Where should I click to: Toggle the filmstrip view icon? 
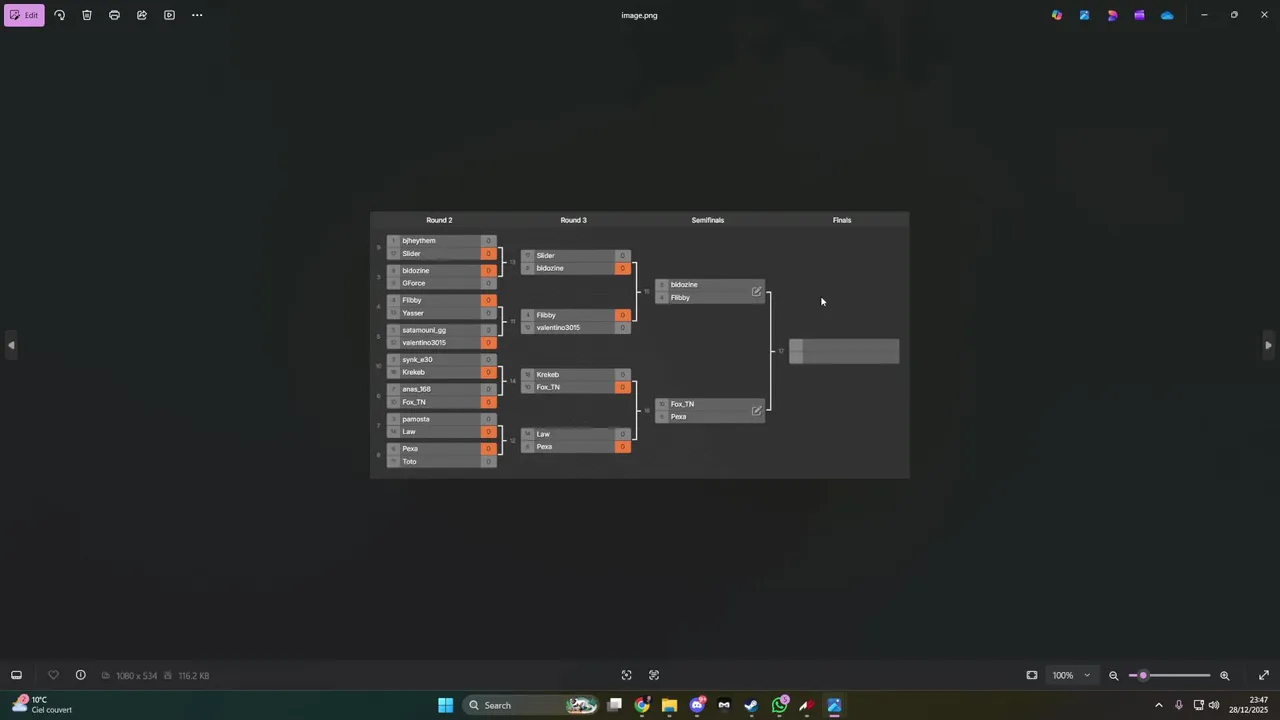[16, 675]
